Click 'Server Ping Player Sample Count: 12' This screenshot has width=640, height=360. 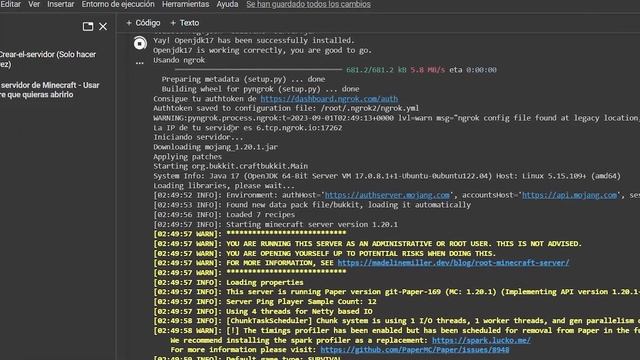(265, 302)
